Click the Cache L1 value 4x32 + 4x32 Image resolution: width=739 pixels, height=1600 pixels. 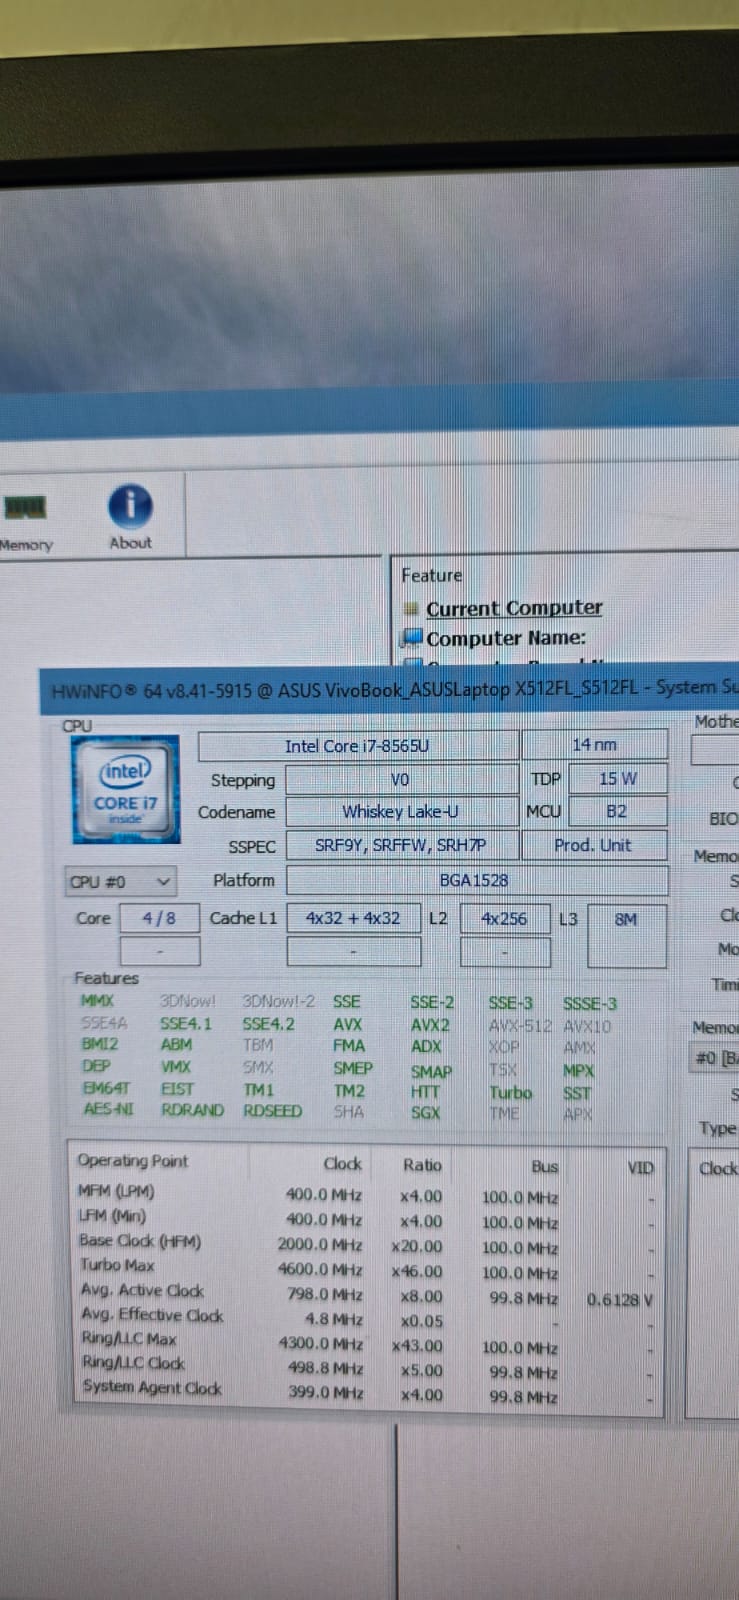(353, 918)
